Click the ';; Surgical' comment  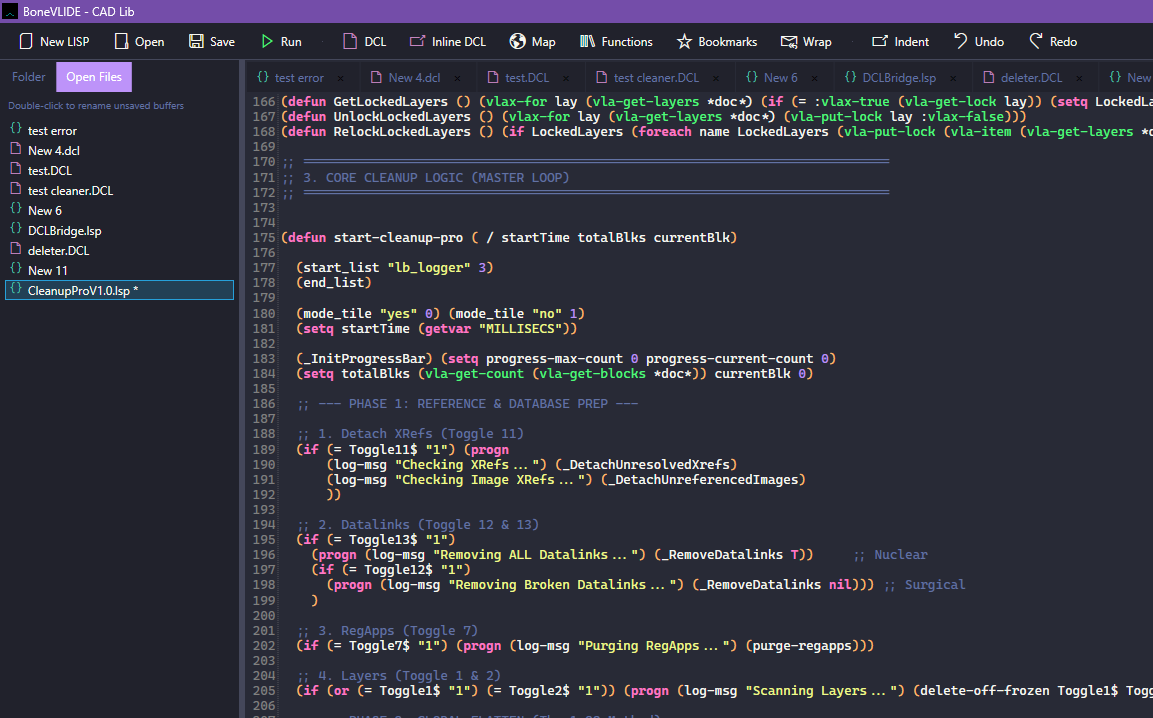coord(924,585)
